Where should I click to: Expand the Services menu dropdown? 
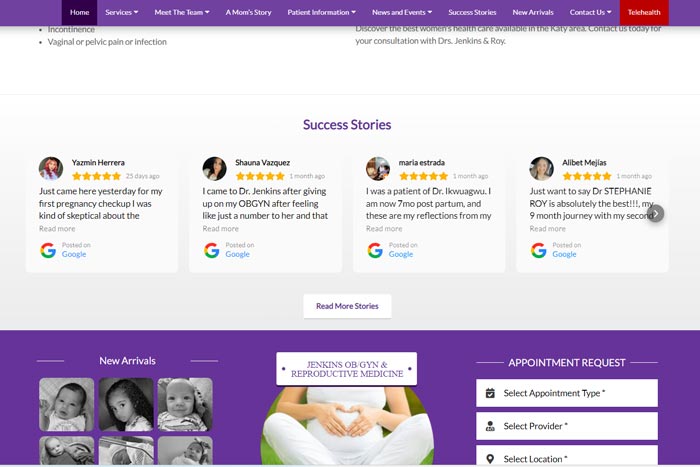coord(121,13)
